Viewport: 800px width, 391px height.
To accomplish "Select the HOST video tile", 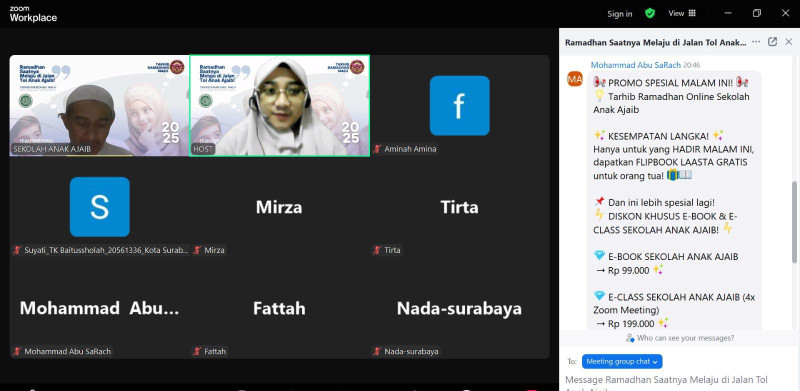I will tap(280, 106).
